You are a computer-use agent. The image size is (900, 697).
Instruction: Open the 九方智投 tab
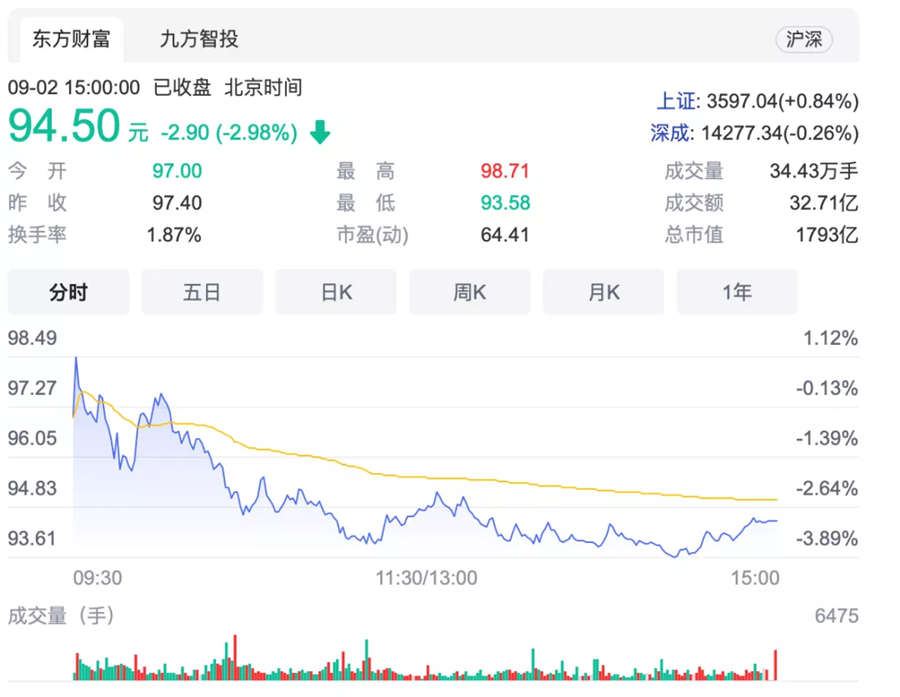pos(199,40)
